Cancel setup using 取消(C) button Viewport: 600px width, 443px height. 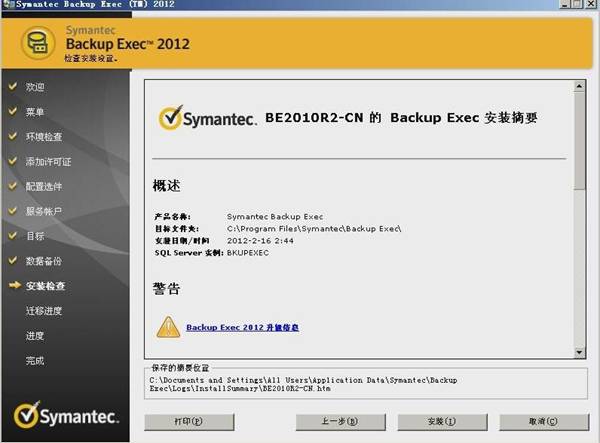[x=544, y=422]
